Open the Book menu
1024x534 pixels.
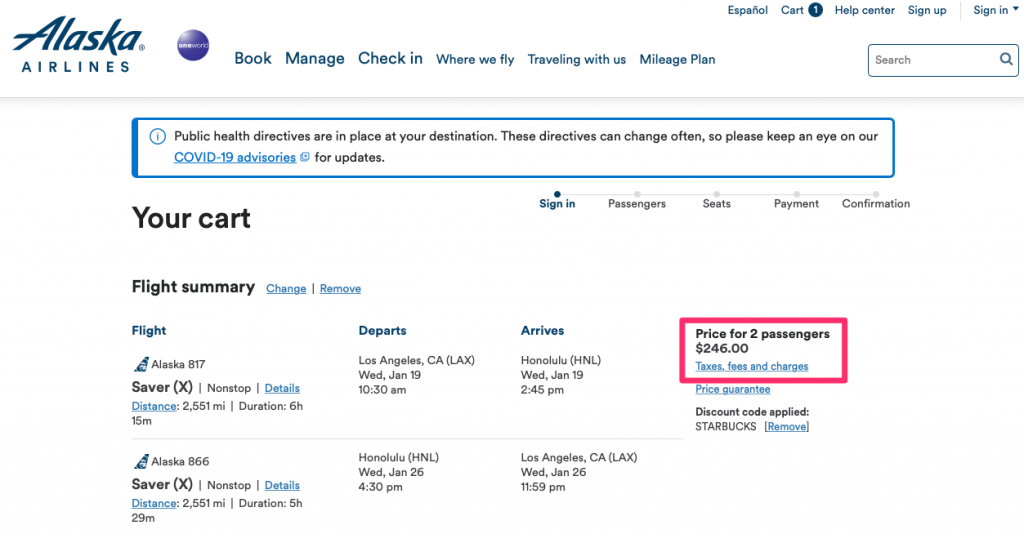click(x=253, y=59)
